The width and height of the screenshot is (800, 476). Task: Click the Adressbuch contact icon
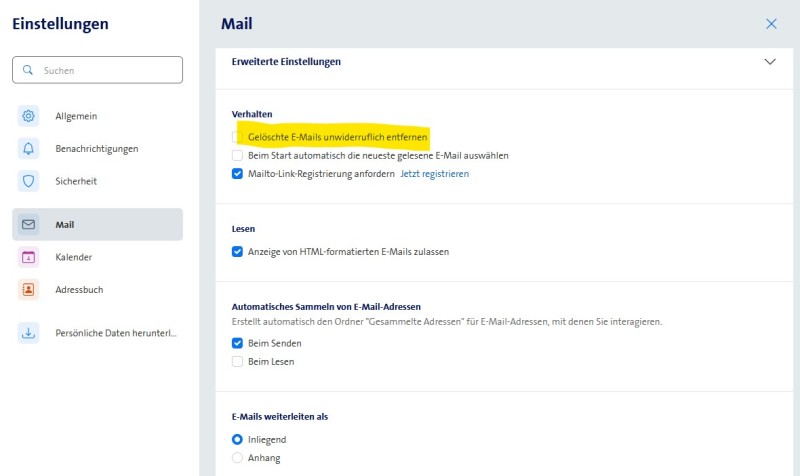tap(28, 289)
